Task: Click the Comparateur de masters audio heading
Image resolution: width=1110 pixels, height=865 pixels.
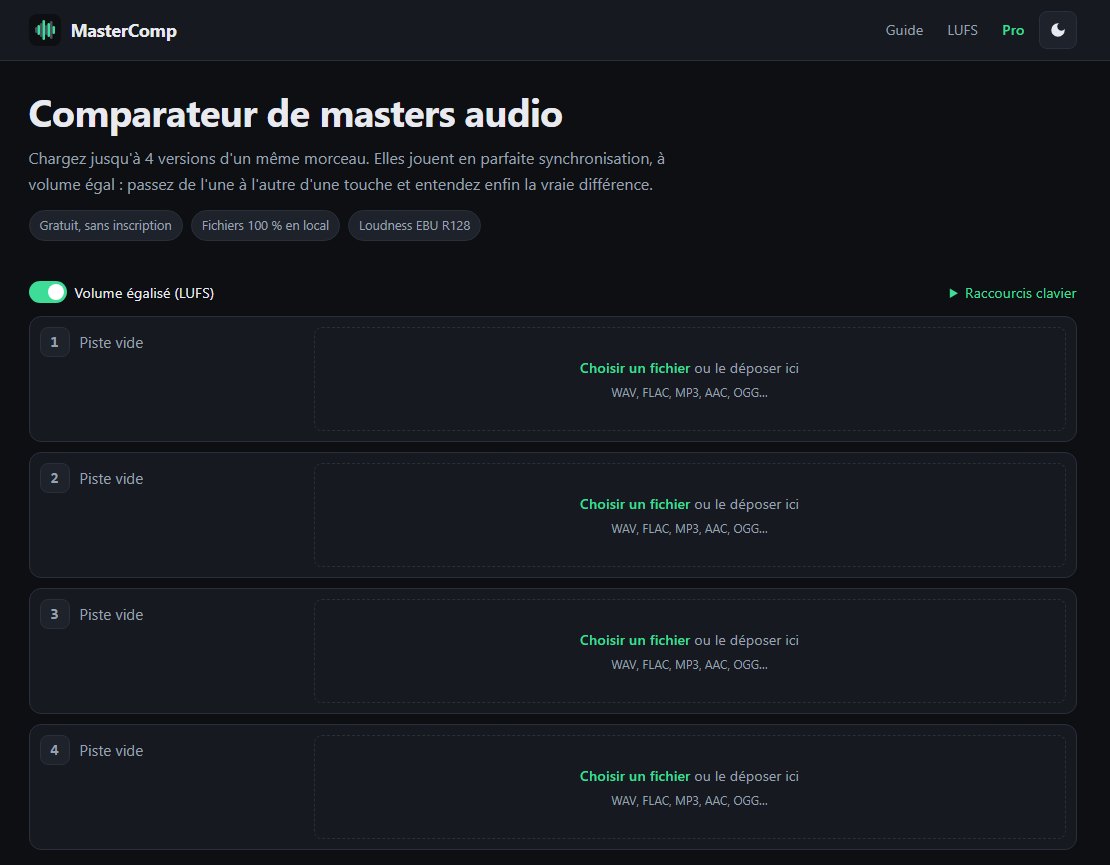Action: 296,114
